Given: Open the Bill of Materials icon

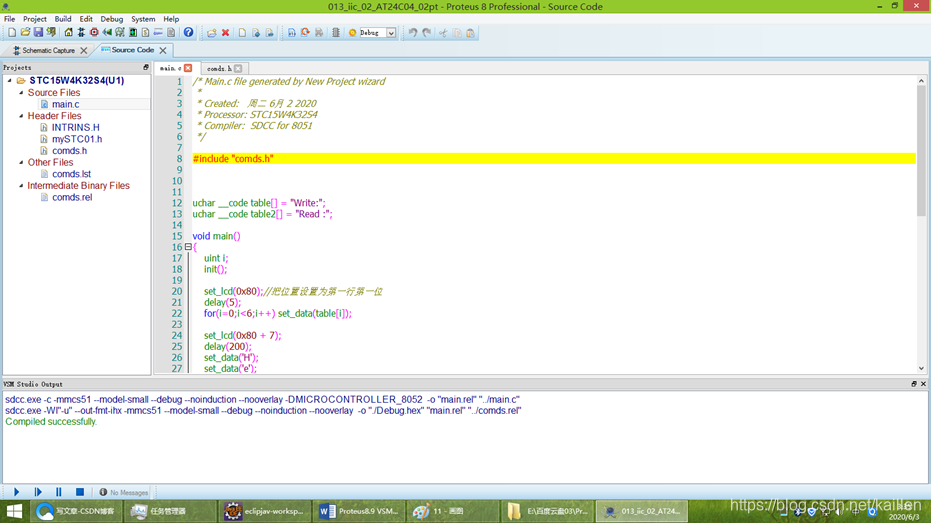Looking at the screenshot, I should tap(145, 33).
